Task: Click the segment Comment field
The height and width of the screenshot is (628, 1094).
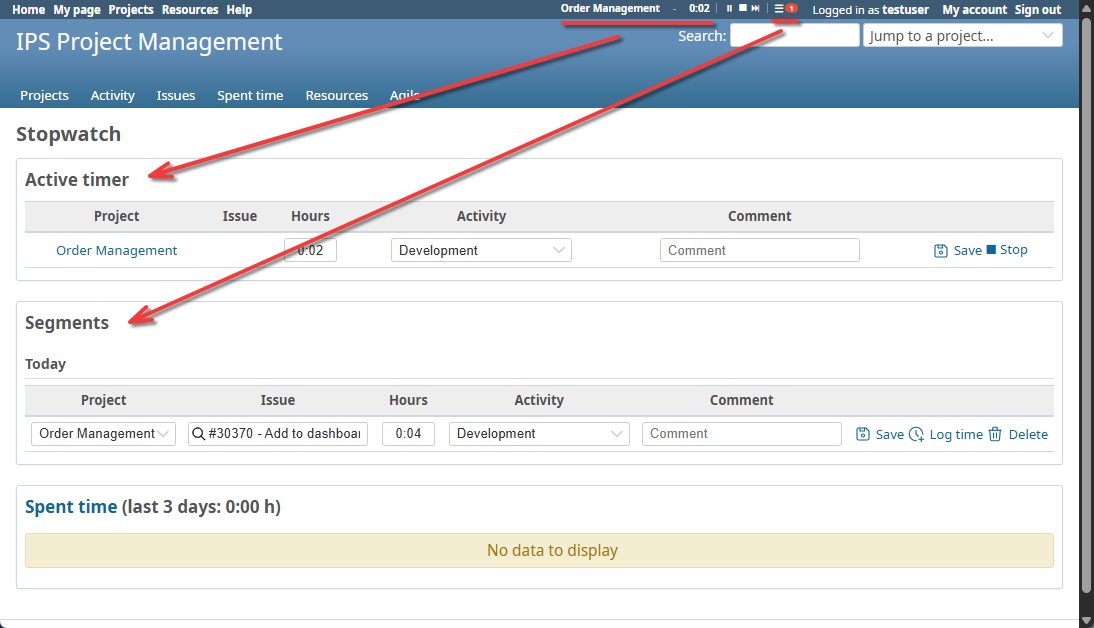Action: tap(742, 433)
